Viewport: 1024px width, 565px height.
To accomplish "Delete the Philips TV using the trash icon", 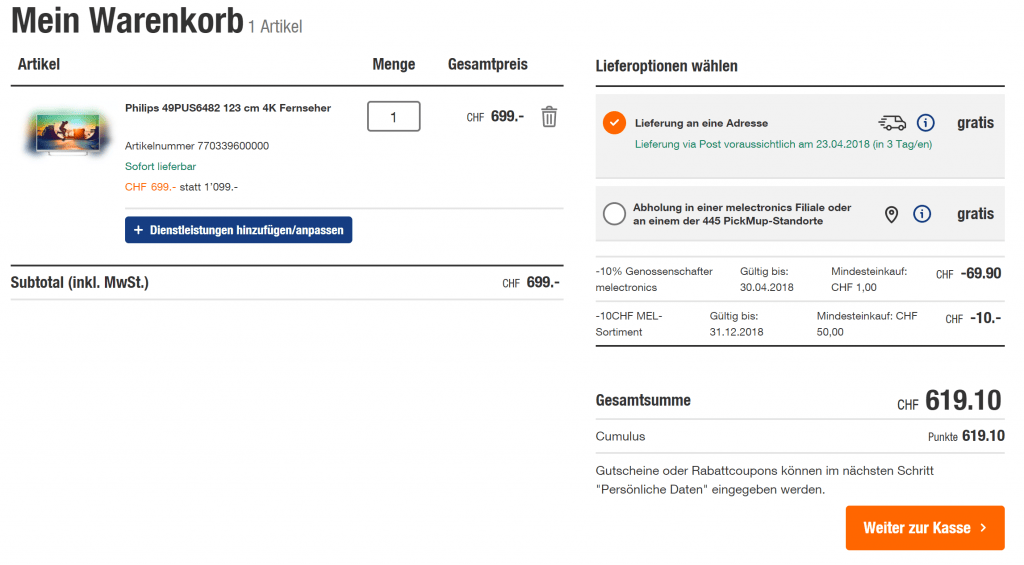I will (549, 117).
